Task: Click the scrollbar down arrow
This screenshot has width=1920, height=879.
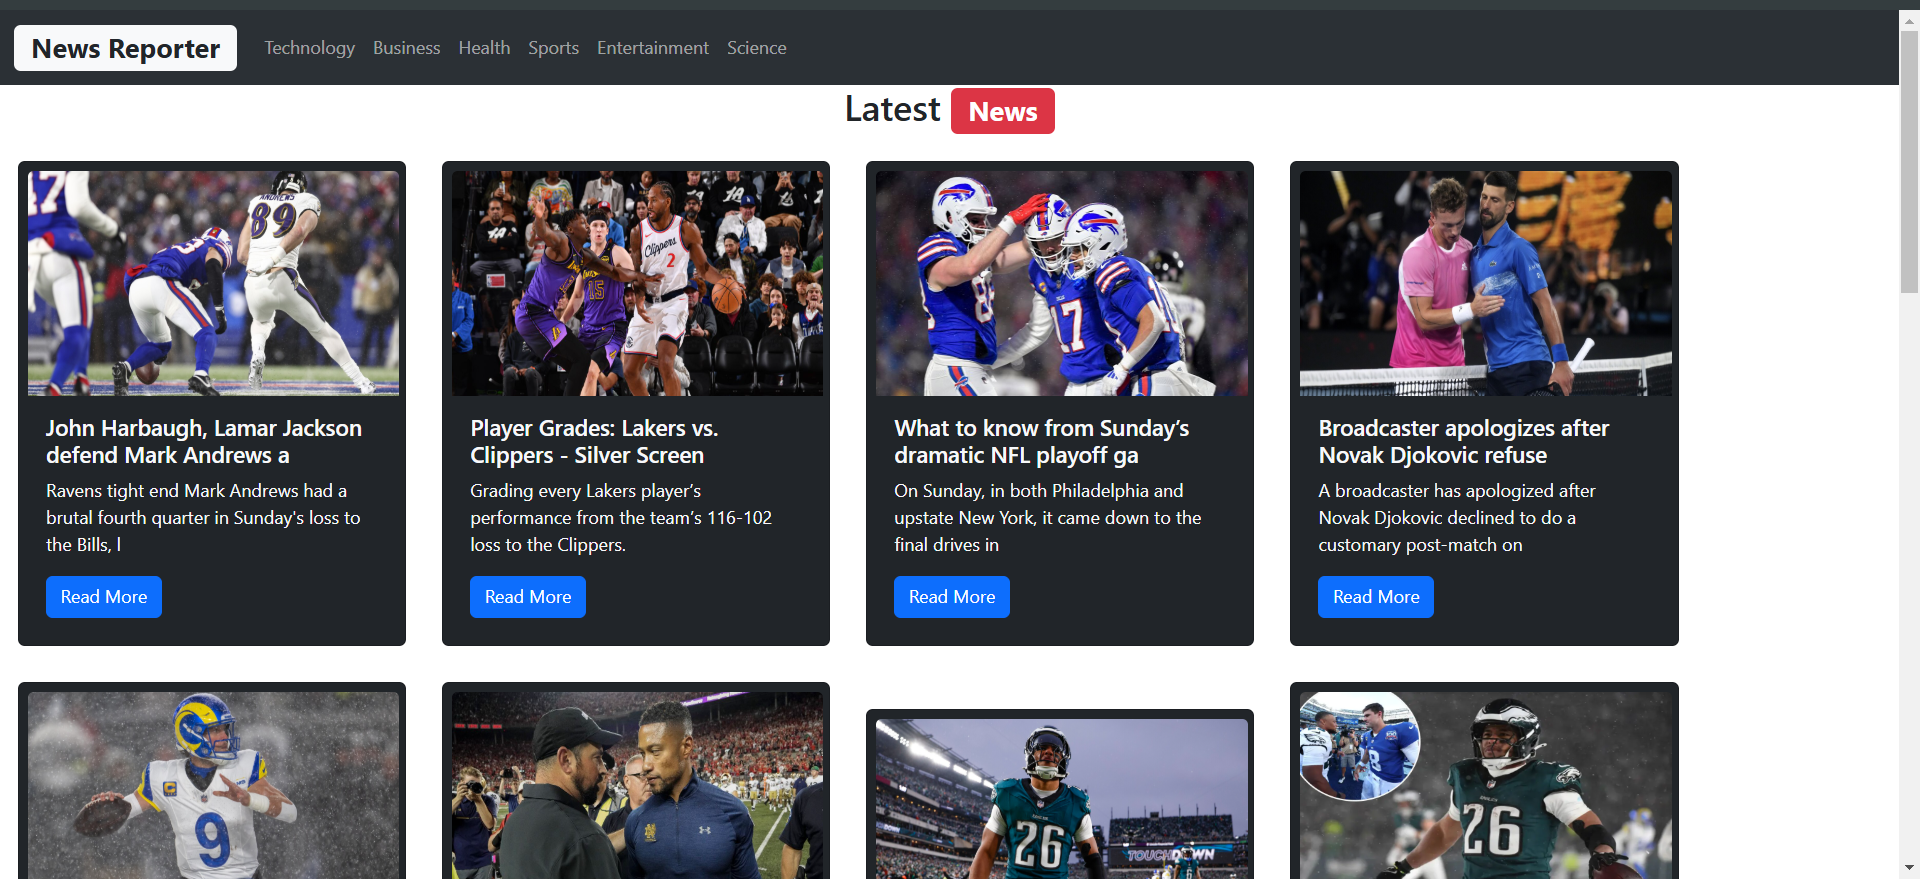Action: pyautogui.click(x=1909, y=868)
